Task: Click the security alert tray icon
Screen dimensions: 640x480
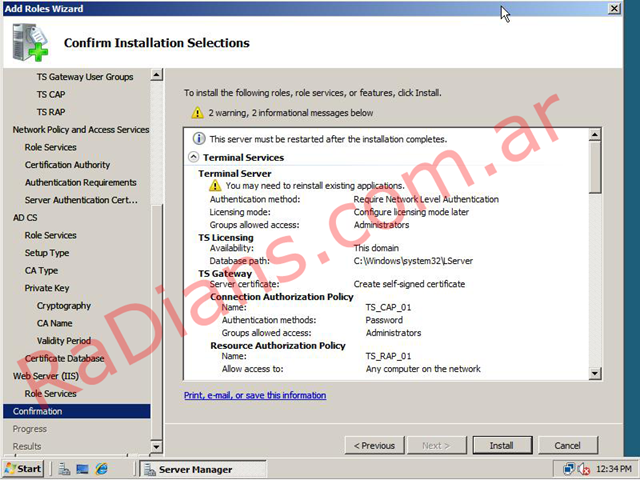Action: point(584,469)
